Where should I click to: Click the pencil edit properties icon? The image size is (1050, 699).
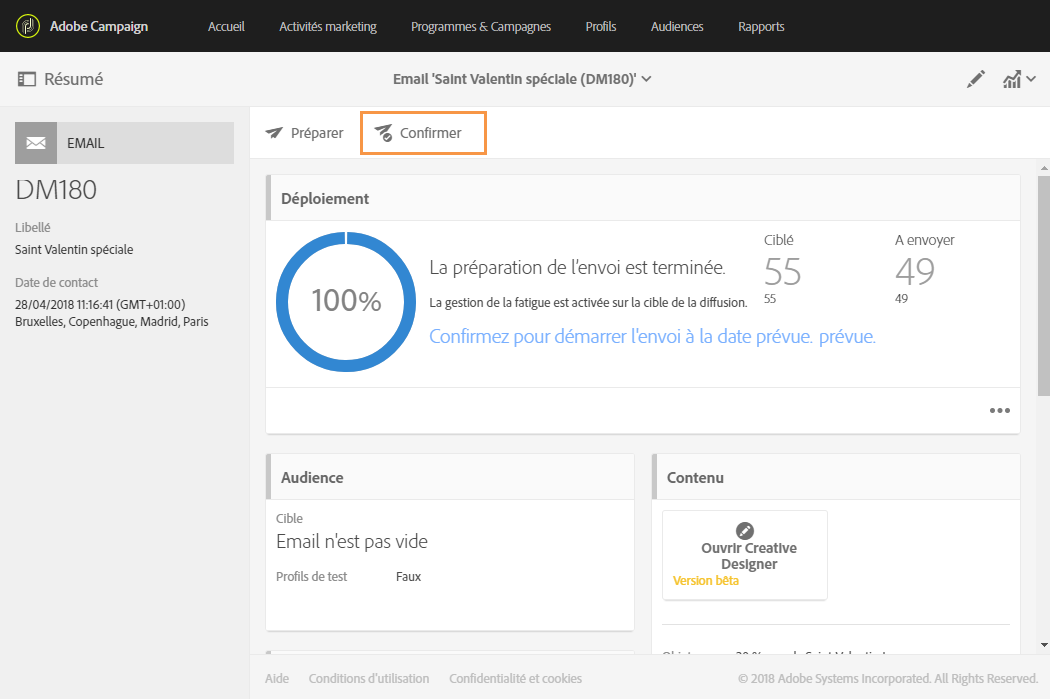[976, 79]
